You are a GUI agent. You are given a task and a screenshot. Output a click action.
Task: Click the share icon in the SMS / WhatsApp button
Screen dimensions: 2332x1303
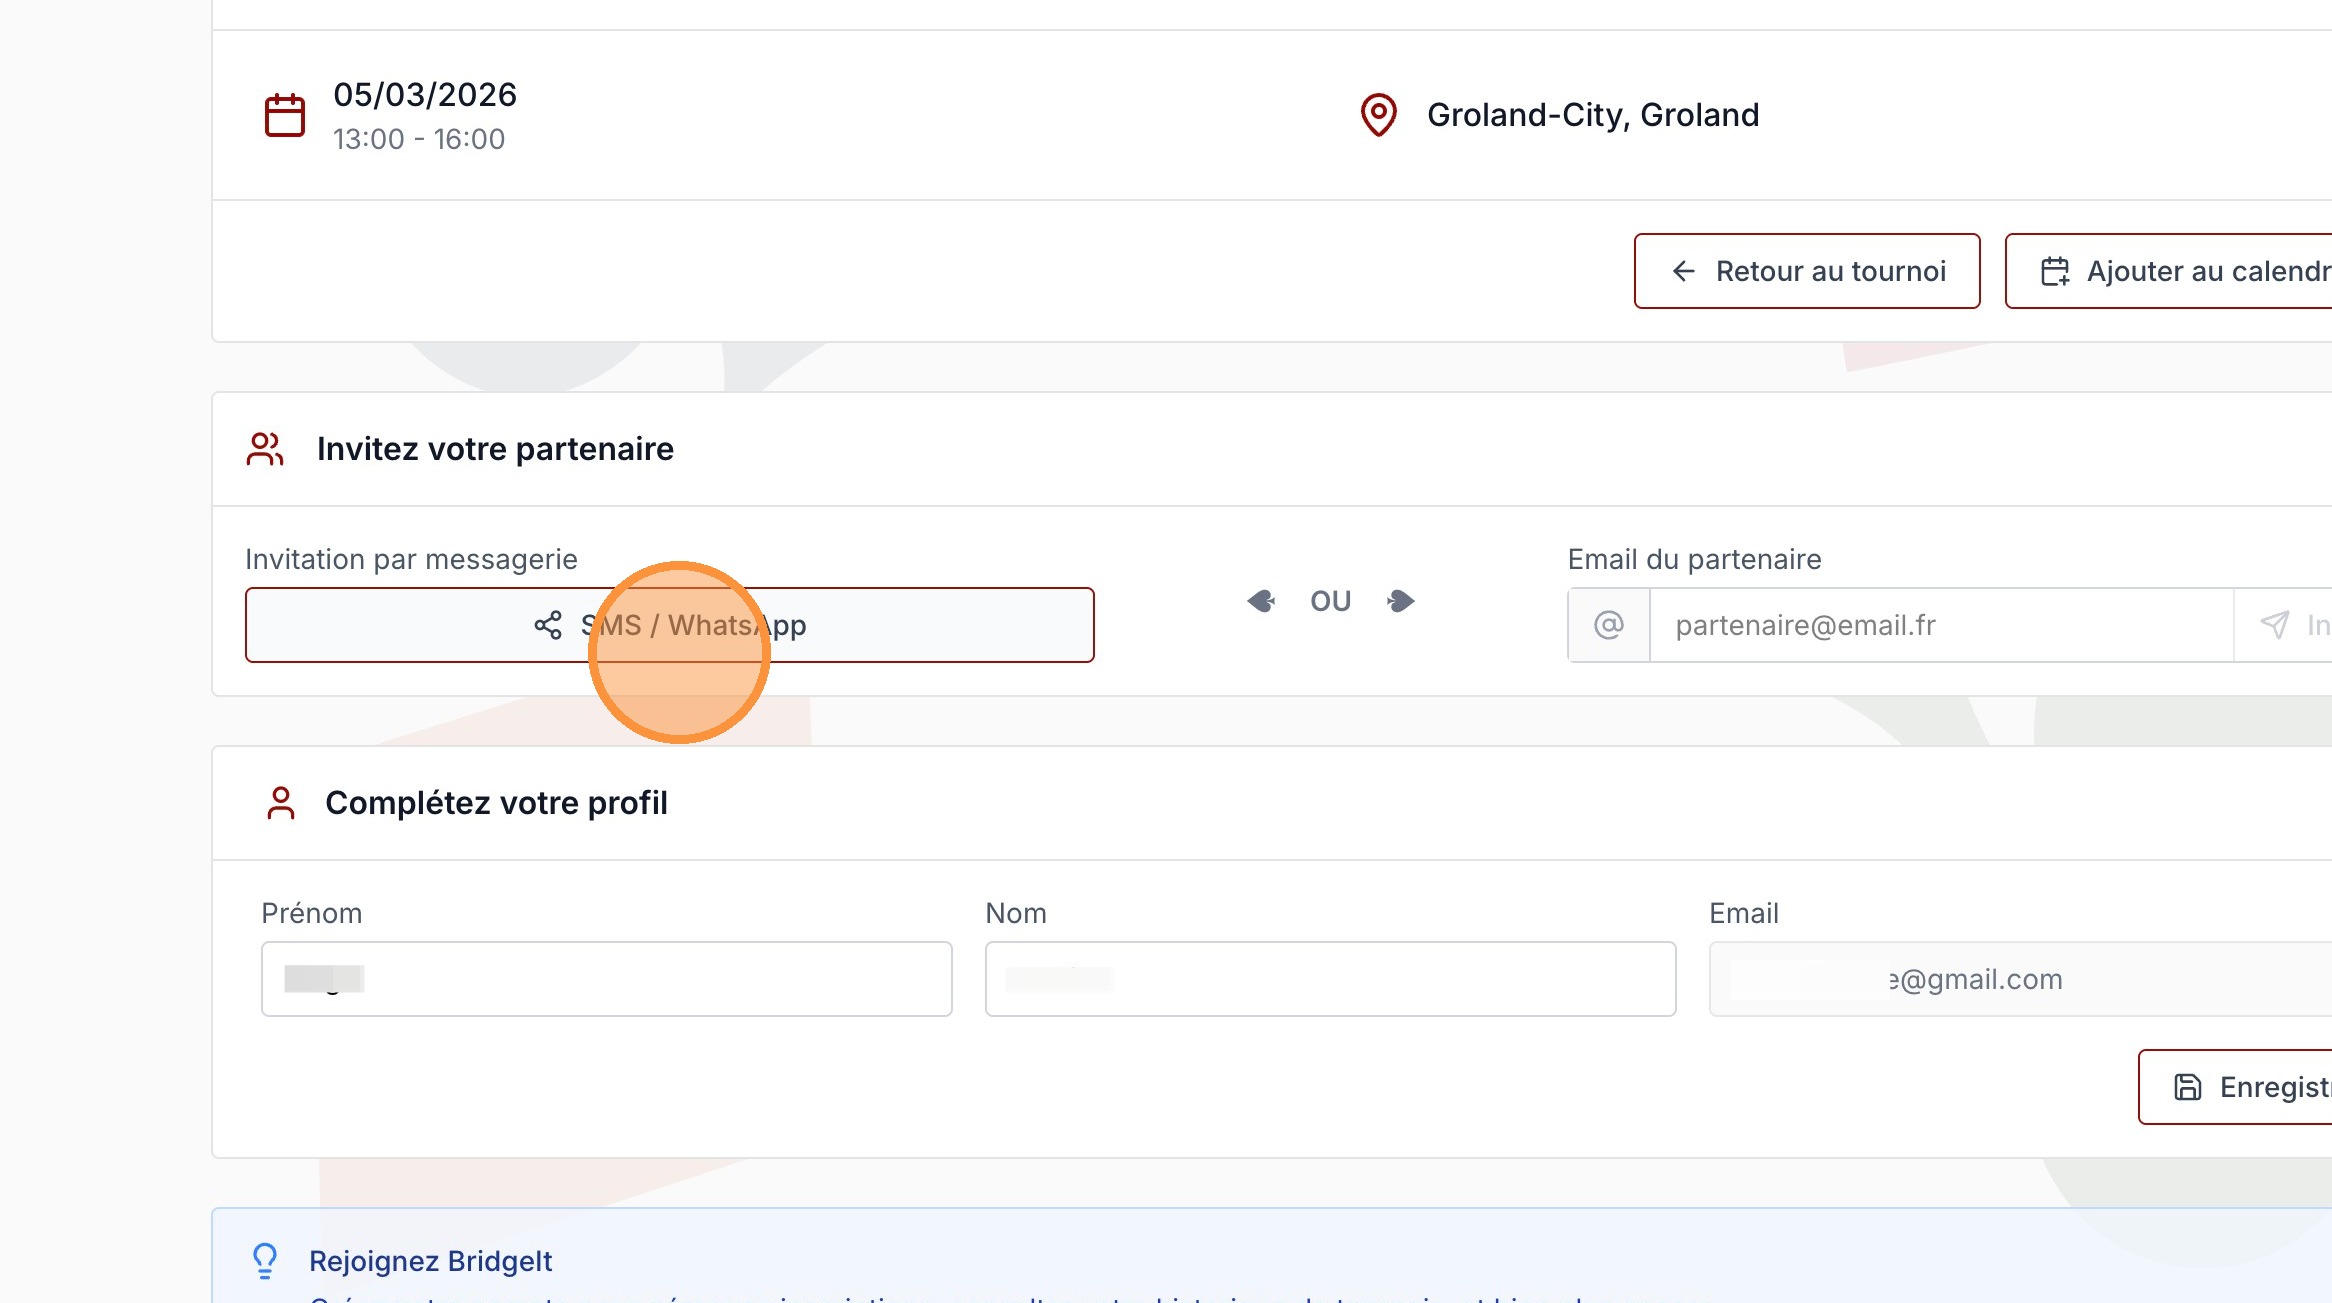(548, 626)
